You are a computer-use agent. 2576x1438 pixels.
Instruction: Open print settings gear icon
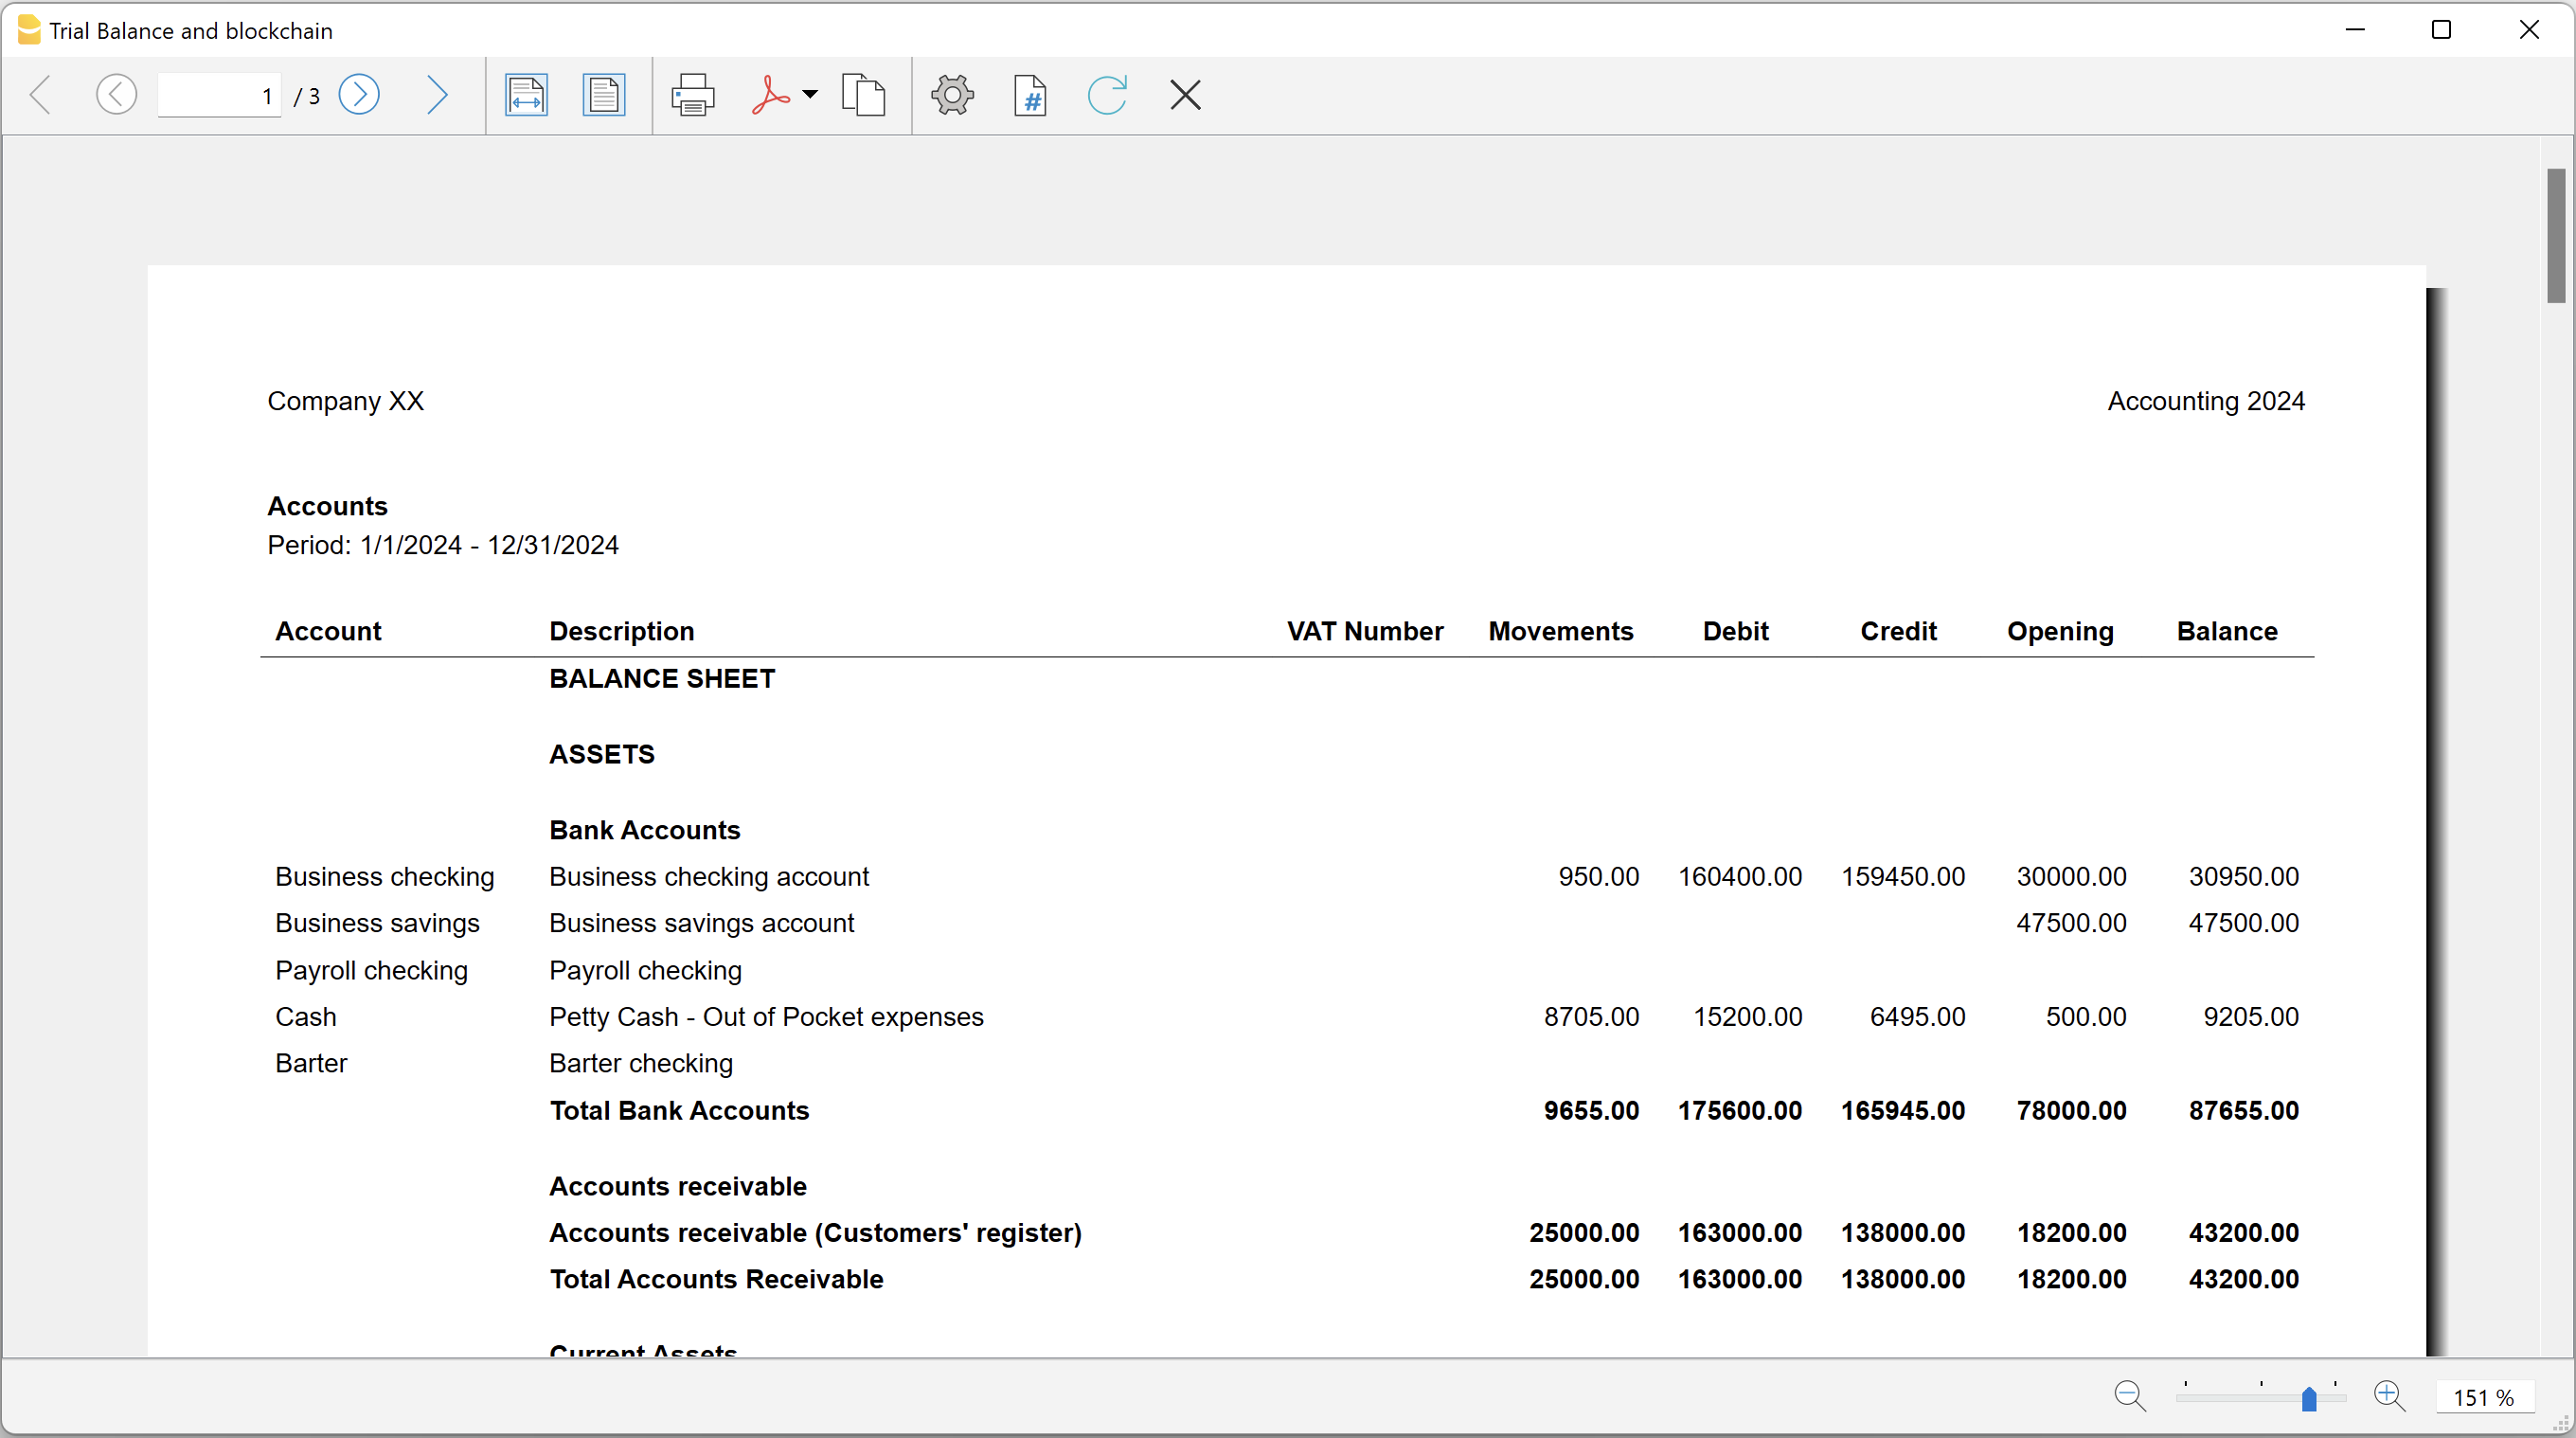[952, 96]
